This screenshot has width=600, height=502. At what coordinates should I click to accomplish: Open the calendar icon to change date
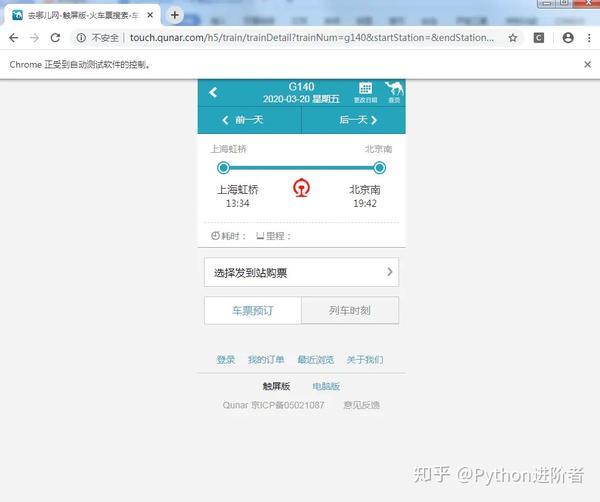(x=365, y=92)
